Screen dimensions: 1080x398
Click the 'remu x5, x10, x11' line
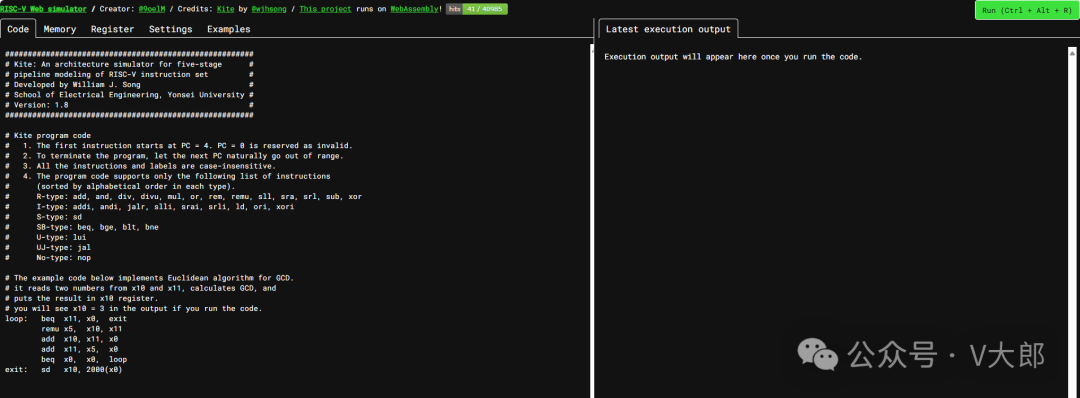82,329
